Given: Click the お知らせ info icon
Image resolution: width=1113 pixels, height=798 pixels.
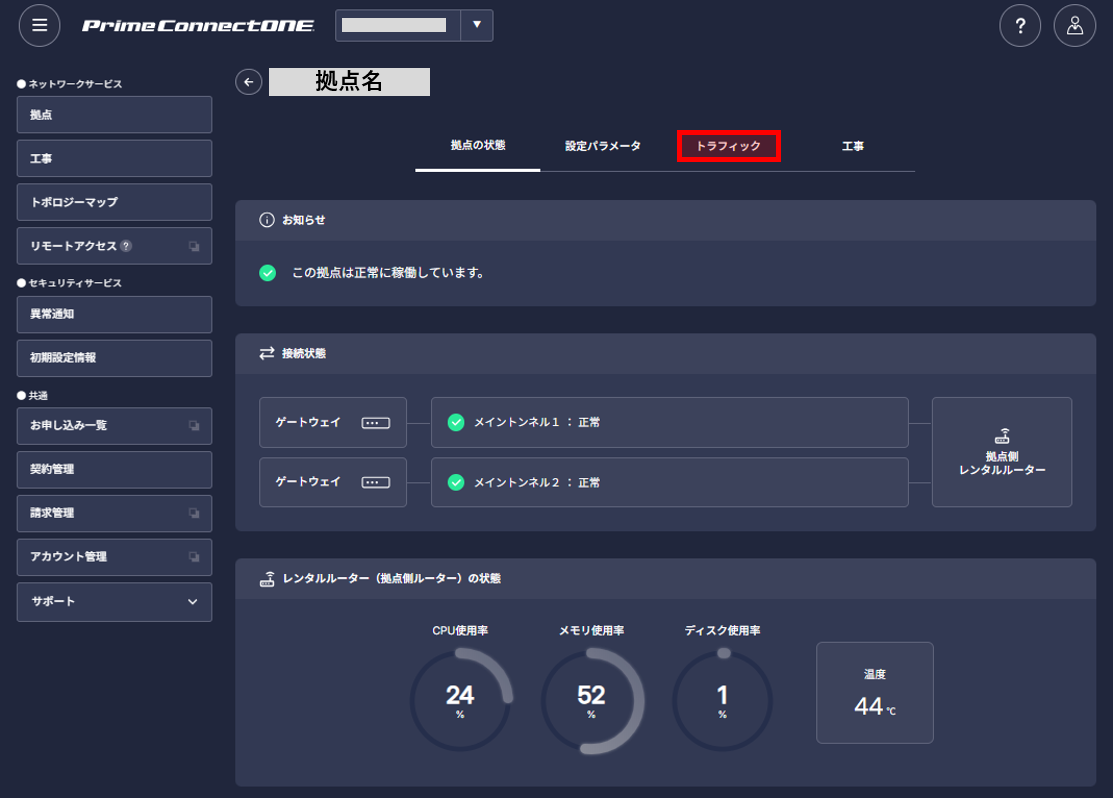Looking at the screenshot, I should [x=267, y=220].
